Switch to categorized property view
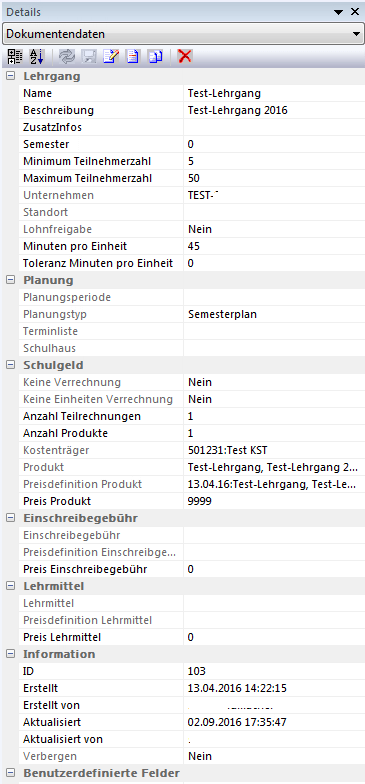 pos(14,56)
